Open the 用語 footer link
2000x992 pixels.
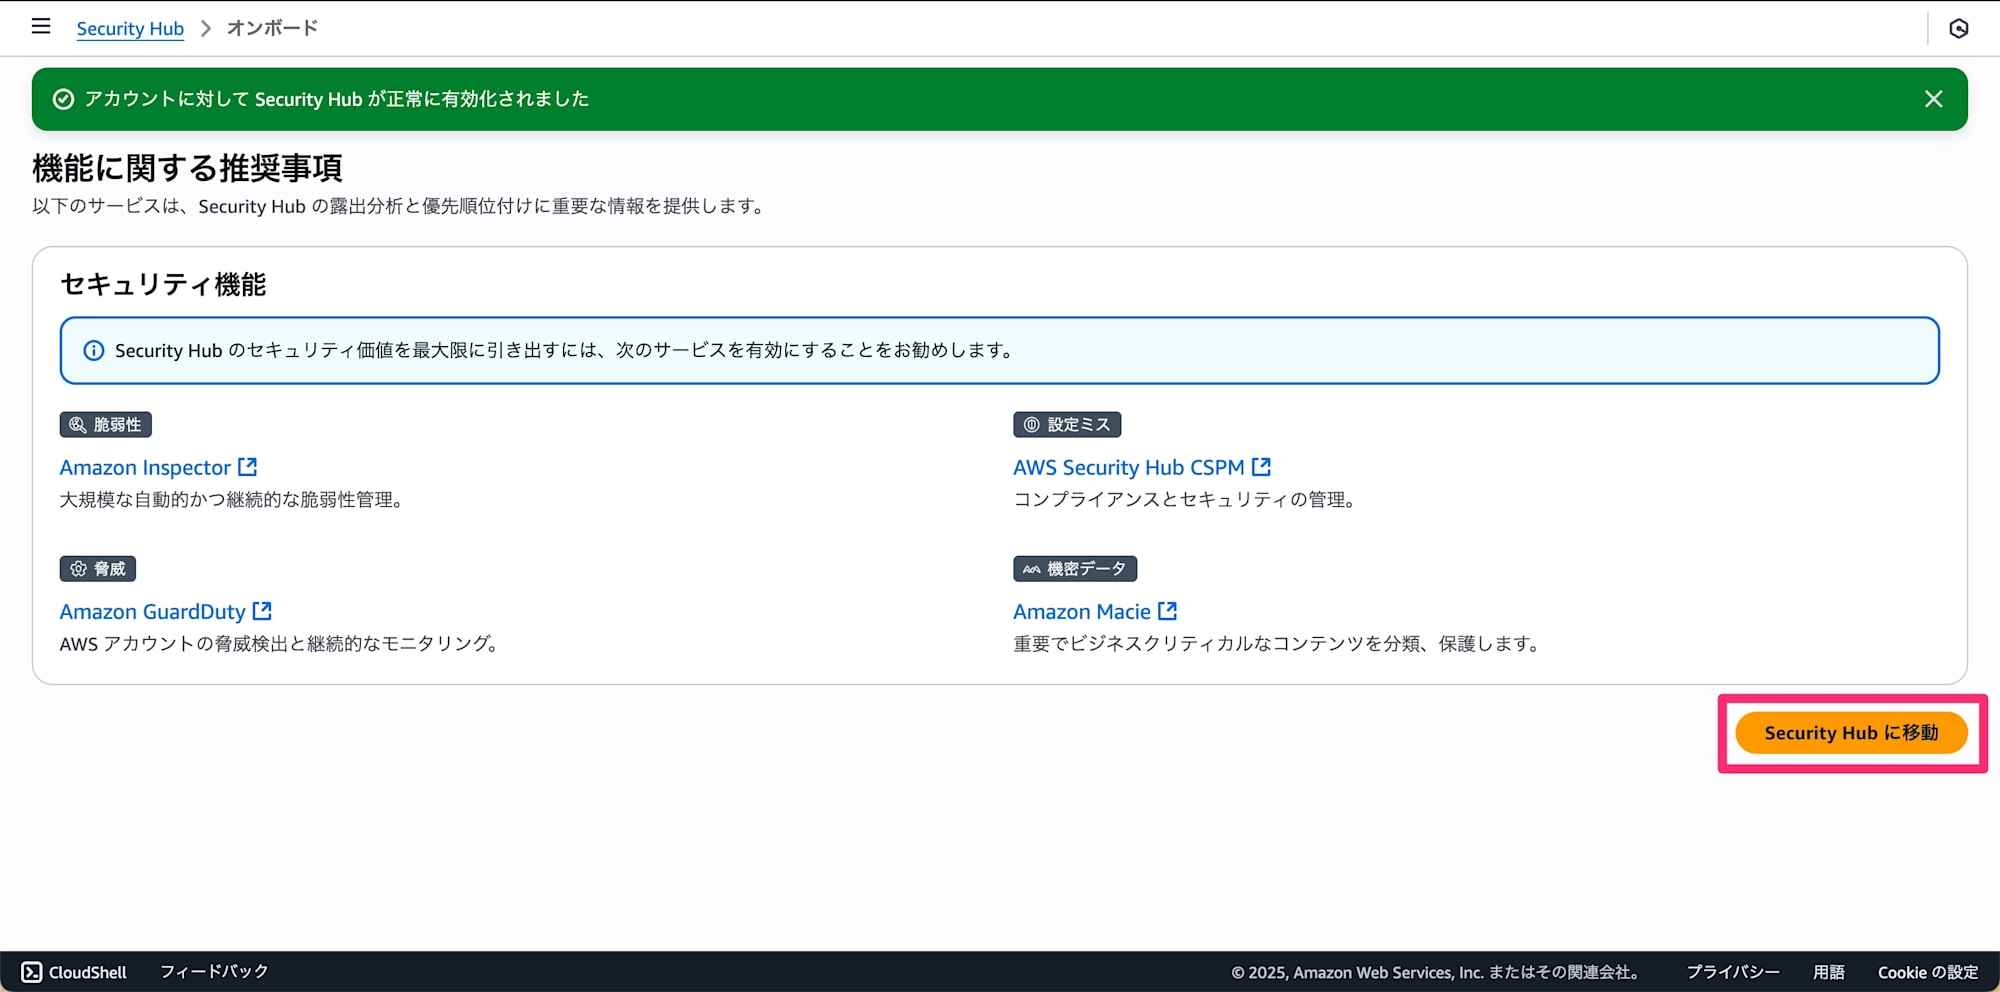(1829, 972)
